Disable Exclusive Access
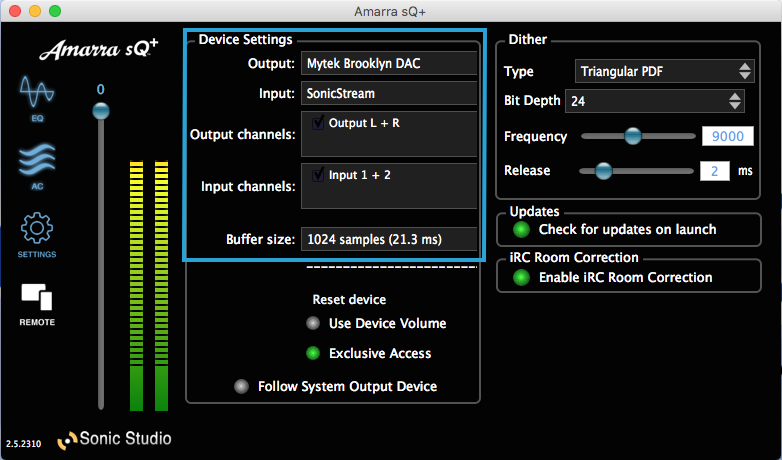The image size is (782, 460). [313, 353]
